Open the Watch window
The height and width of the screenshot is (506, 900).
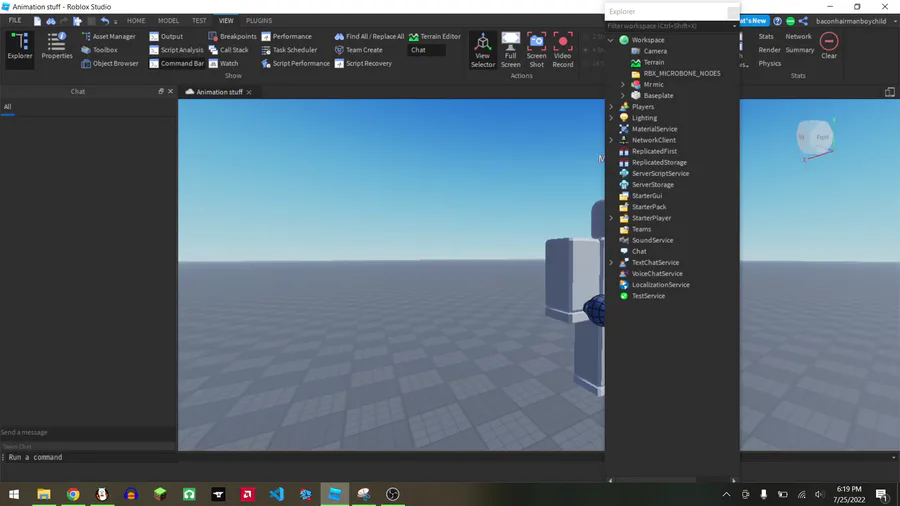coord(223,63)
